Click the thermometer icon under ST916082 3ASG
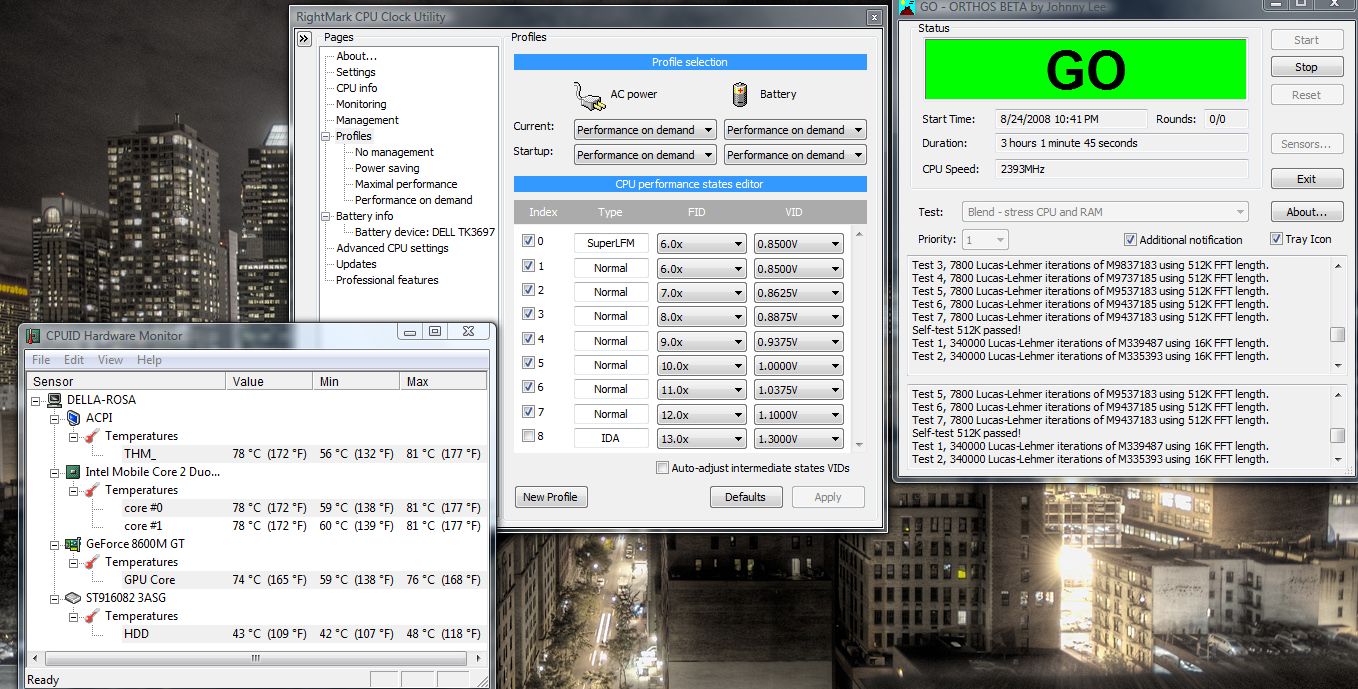1358x689 pixels. [92, 616]
